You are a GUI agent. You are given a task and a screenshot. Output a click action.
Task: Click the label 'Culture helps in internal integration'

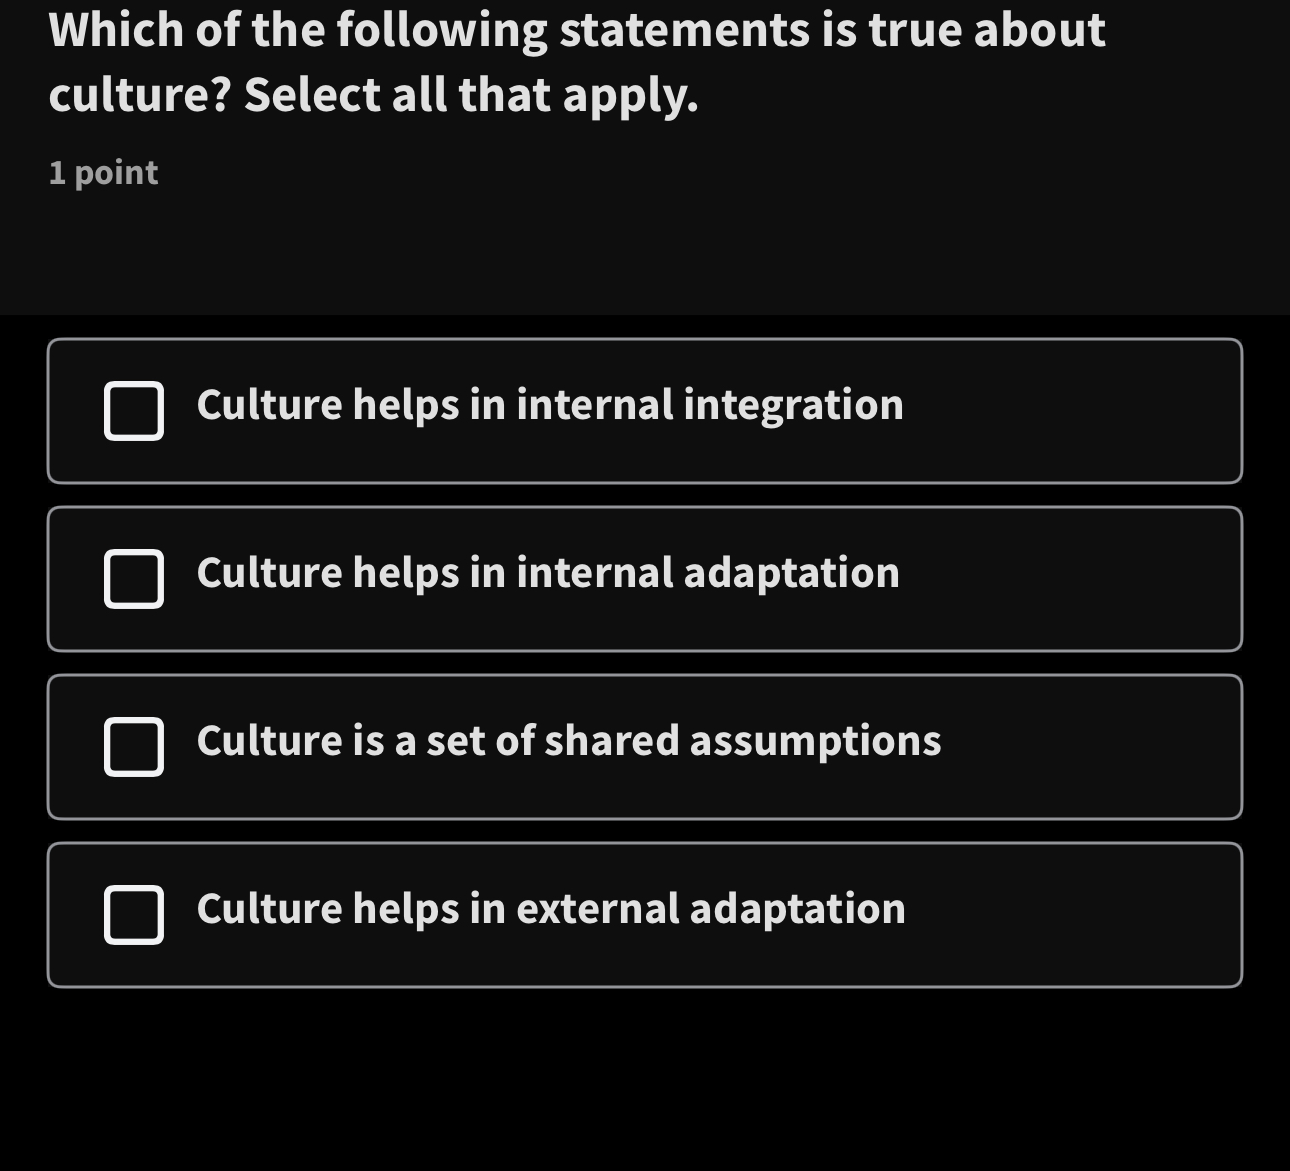click(550, 404)
